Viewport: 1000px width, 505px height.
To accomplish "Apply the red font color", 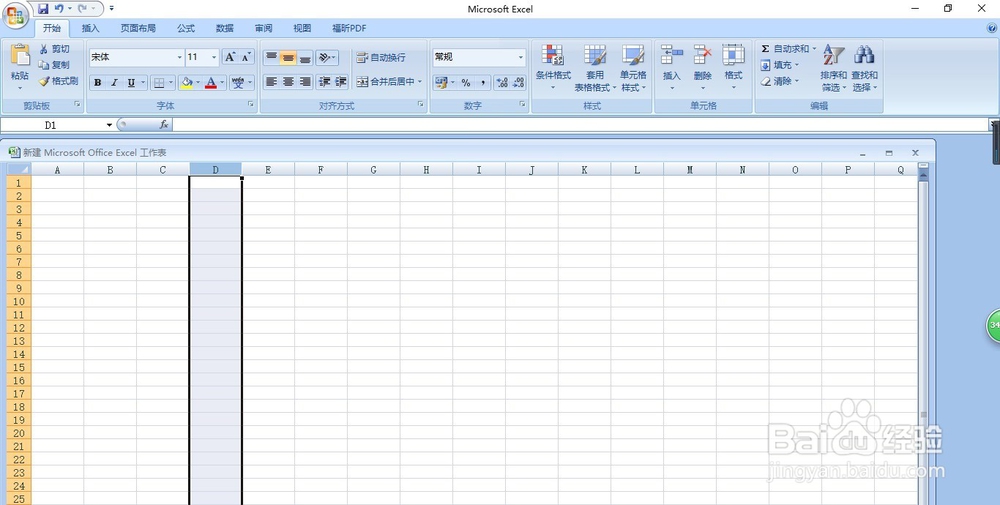I will (211, 82).
